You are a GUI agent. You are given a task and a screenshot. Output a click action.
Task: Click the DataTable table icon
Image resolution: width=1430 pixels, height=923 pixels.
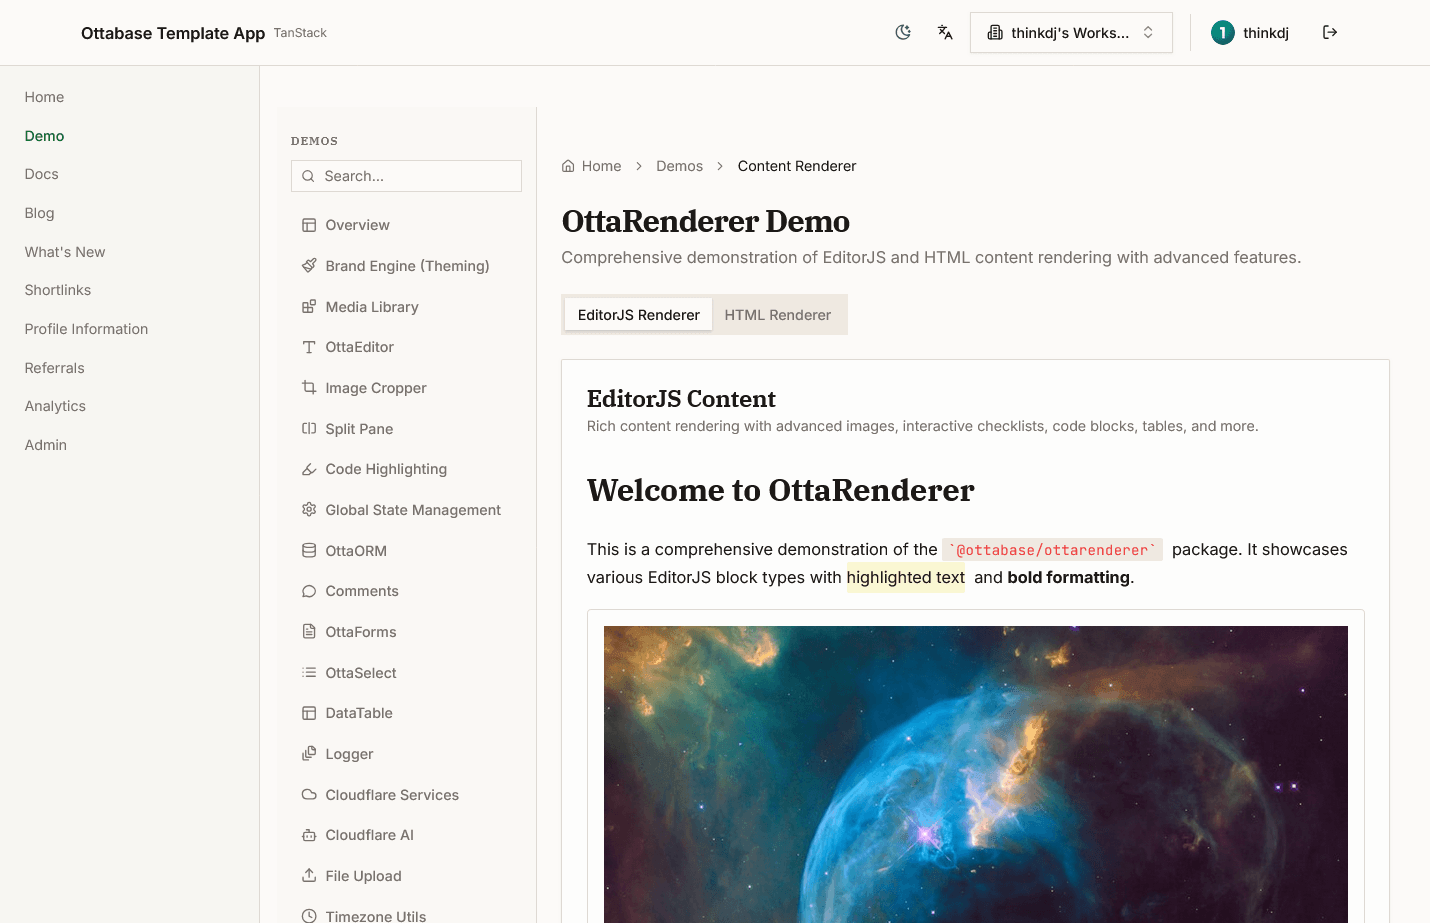coord(309,713)
